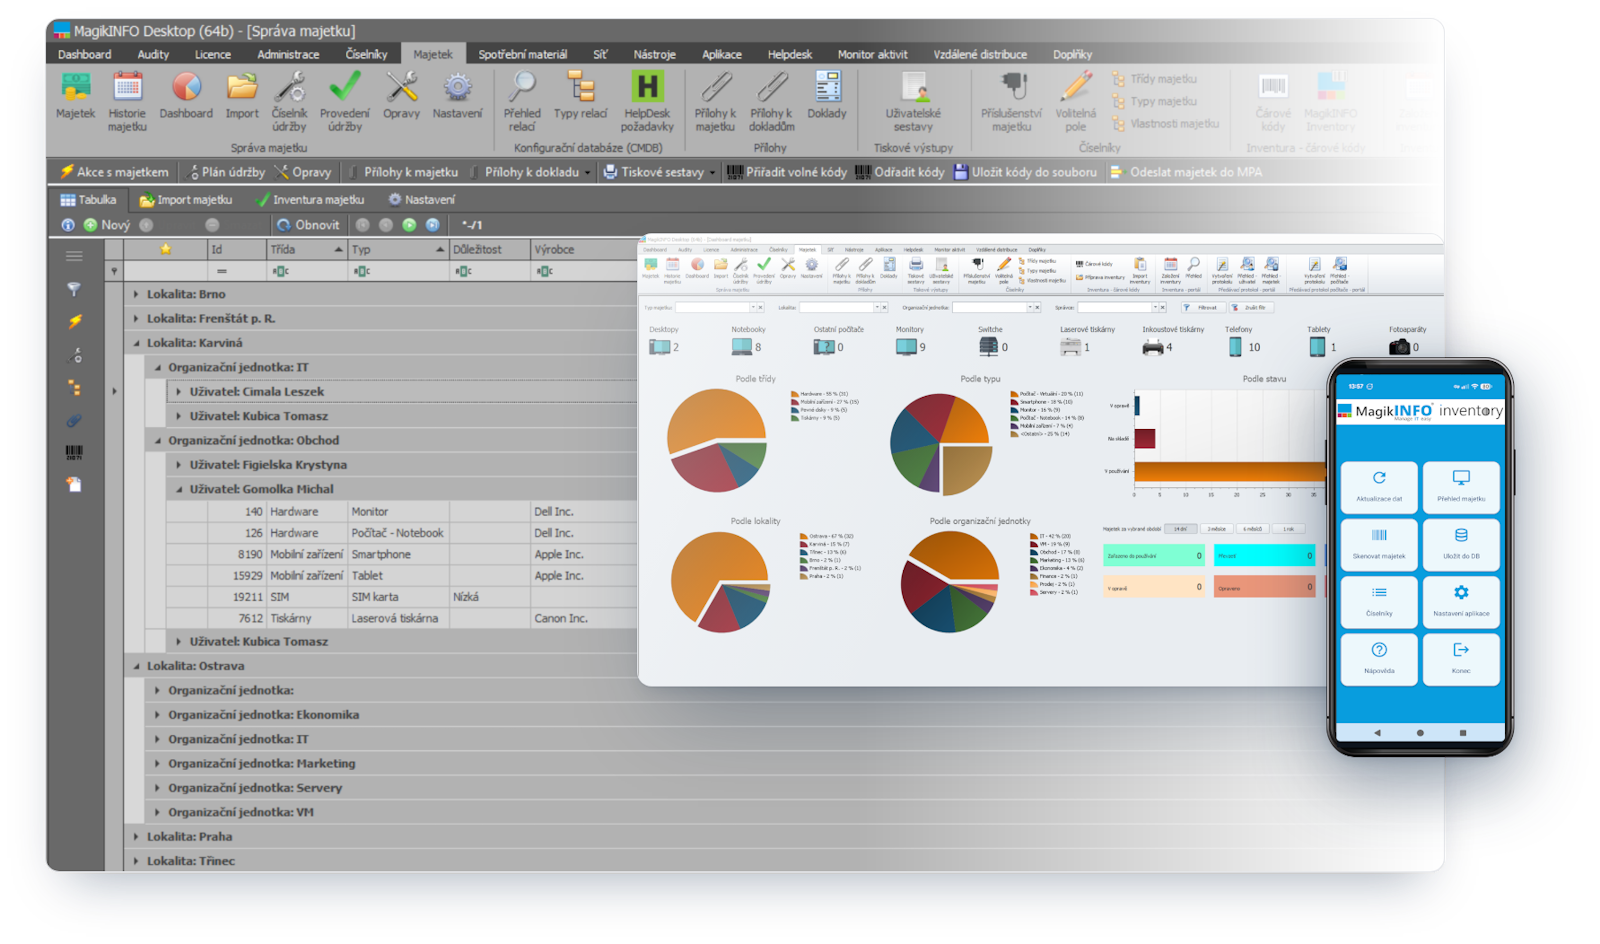1600x944 pixels.
Task: Open Příslušenství majetku in the main ribbon
Action: pos(1012,101)
